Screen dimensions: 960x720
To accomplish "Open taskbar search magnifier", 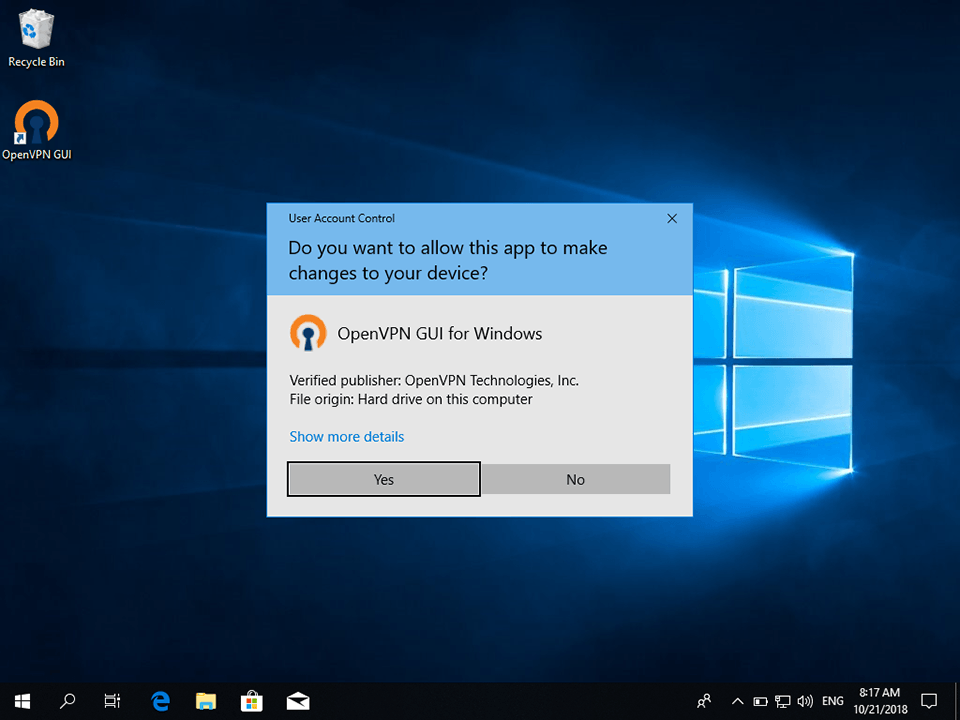I will 67,701.
